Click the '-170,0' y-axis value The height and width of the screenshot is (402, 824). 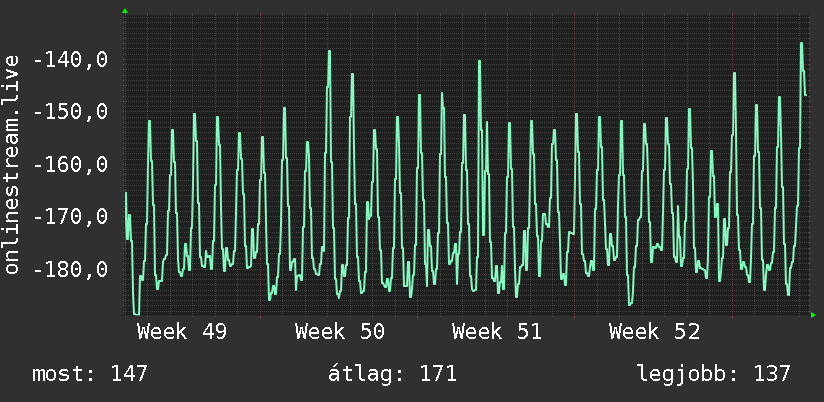(x=70, y=217)
